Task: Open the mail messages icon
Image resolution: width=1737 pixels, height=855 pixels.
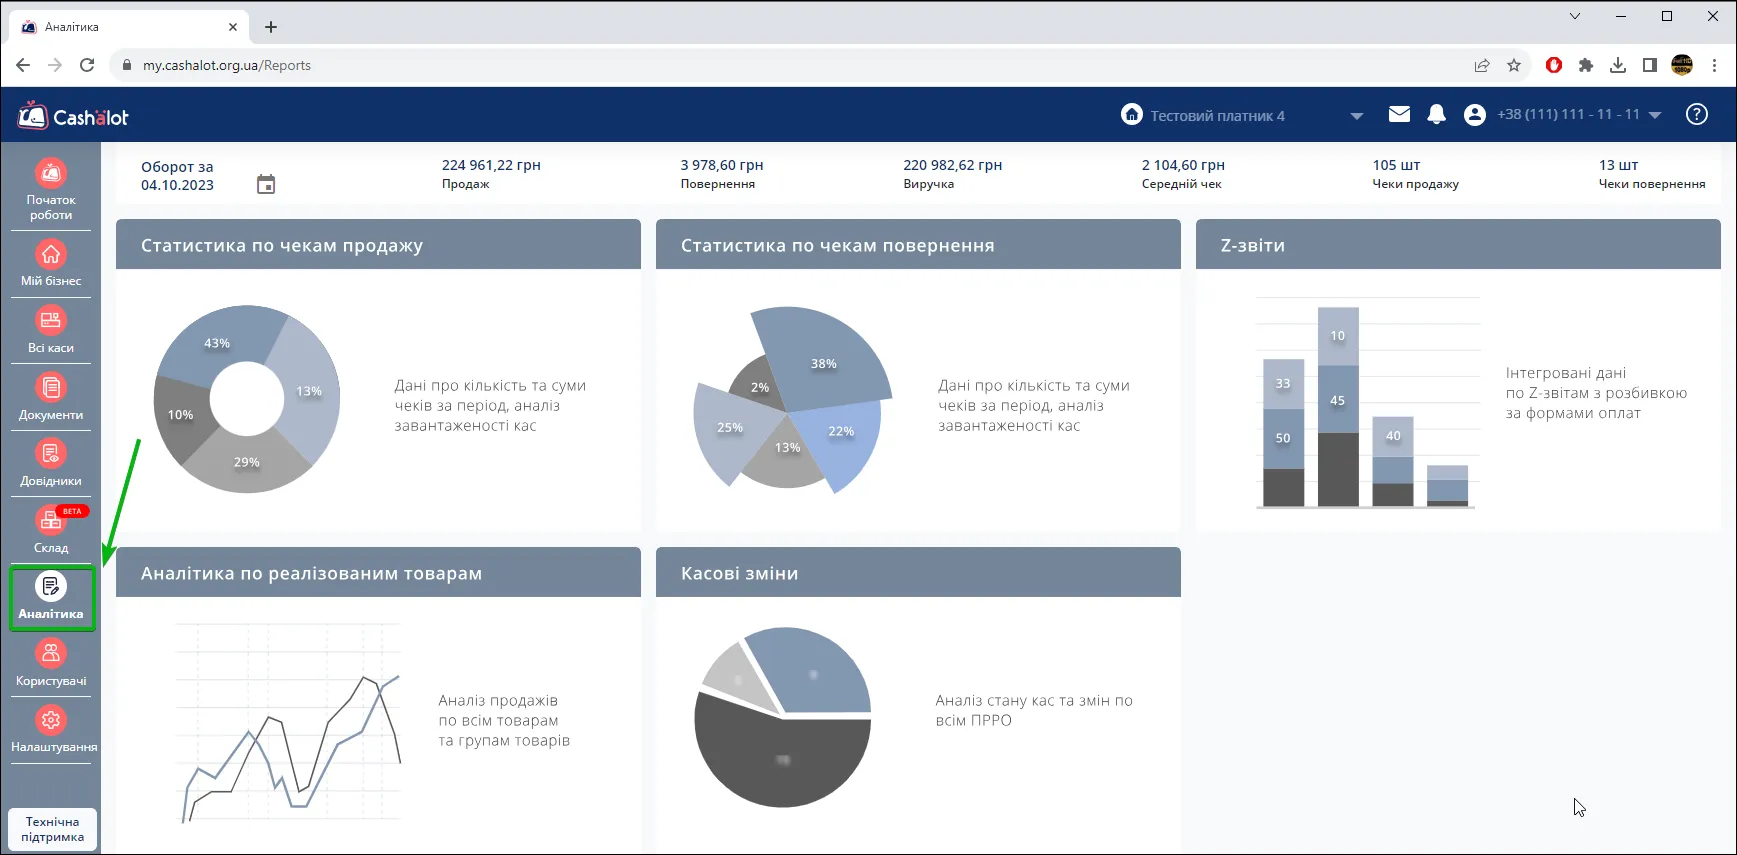Action: pyautogui.click(x=1399, y=114)
